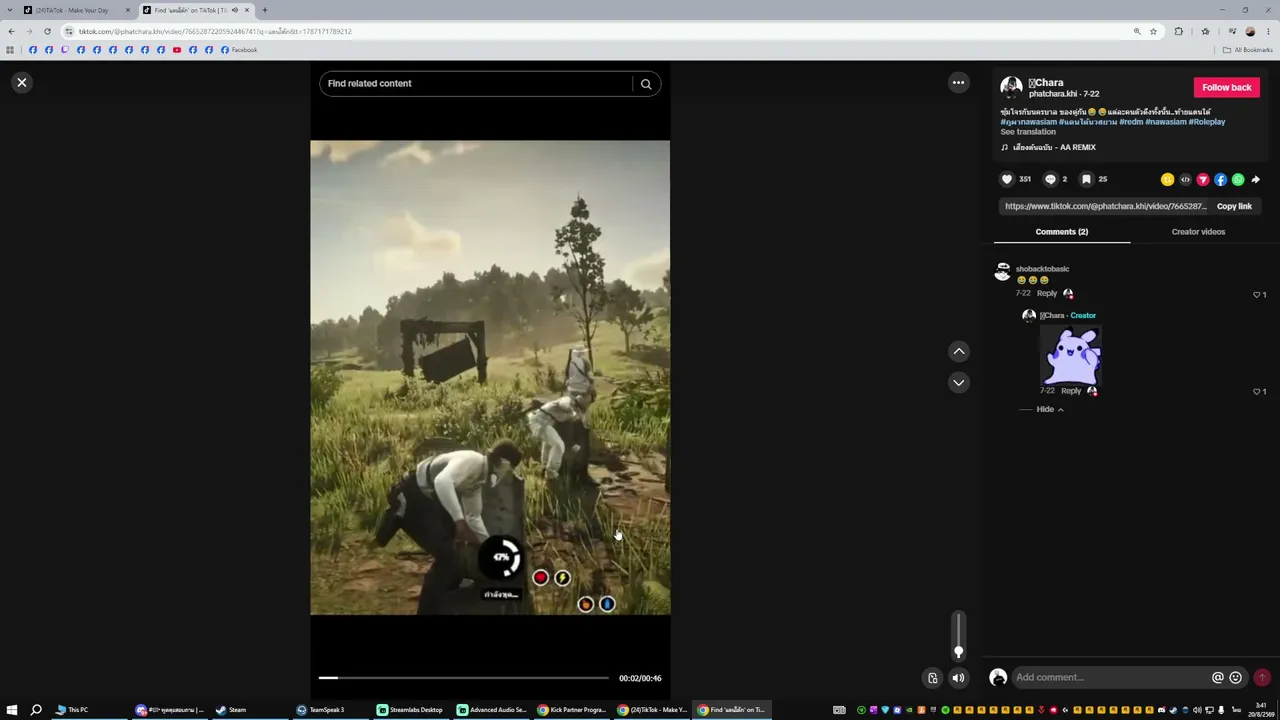Open the Facebook labeled bookmark
The image size is (1280, 720).
[239, 50]
